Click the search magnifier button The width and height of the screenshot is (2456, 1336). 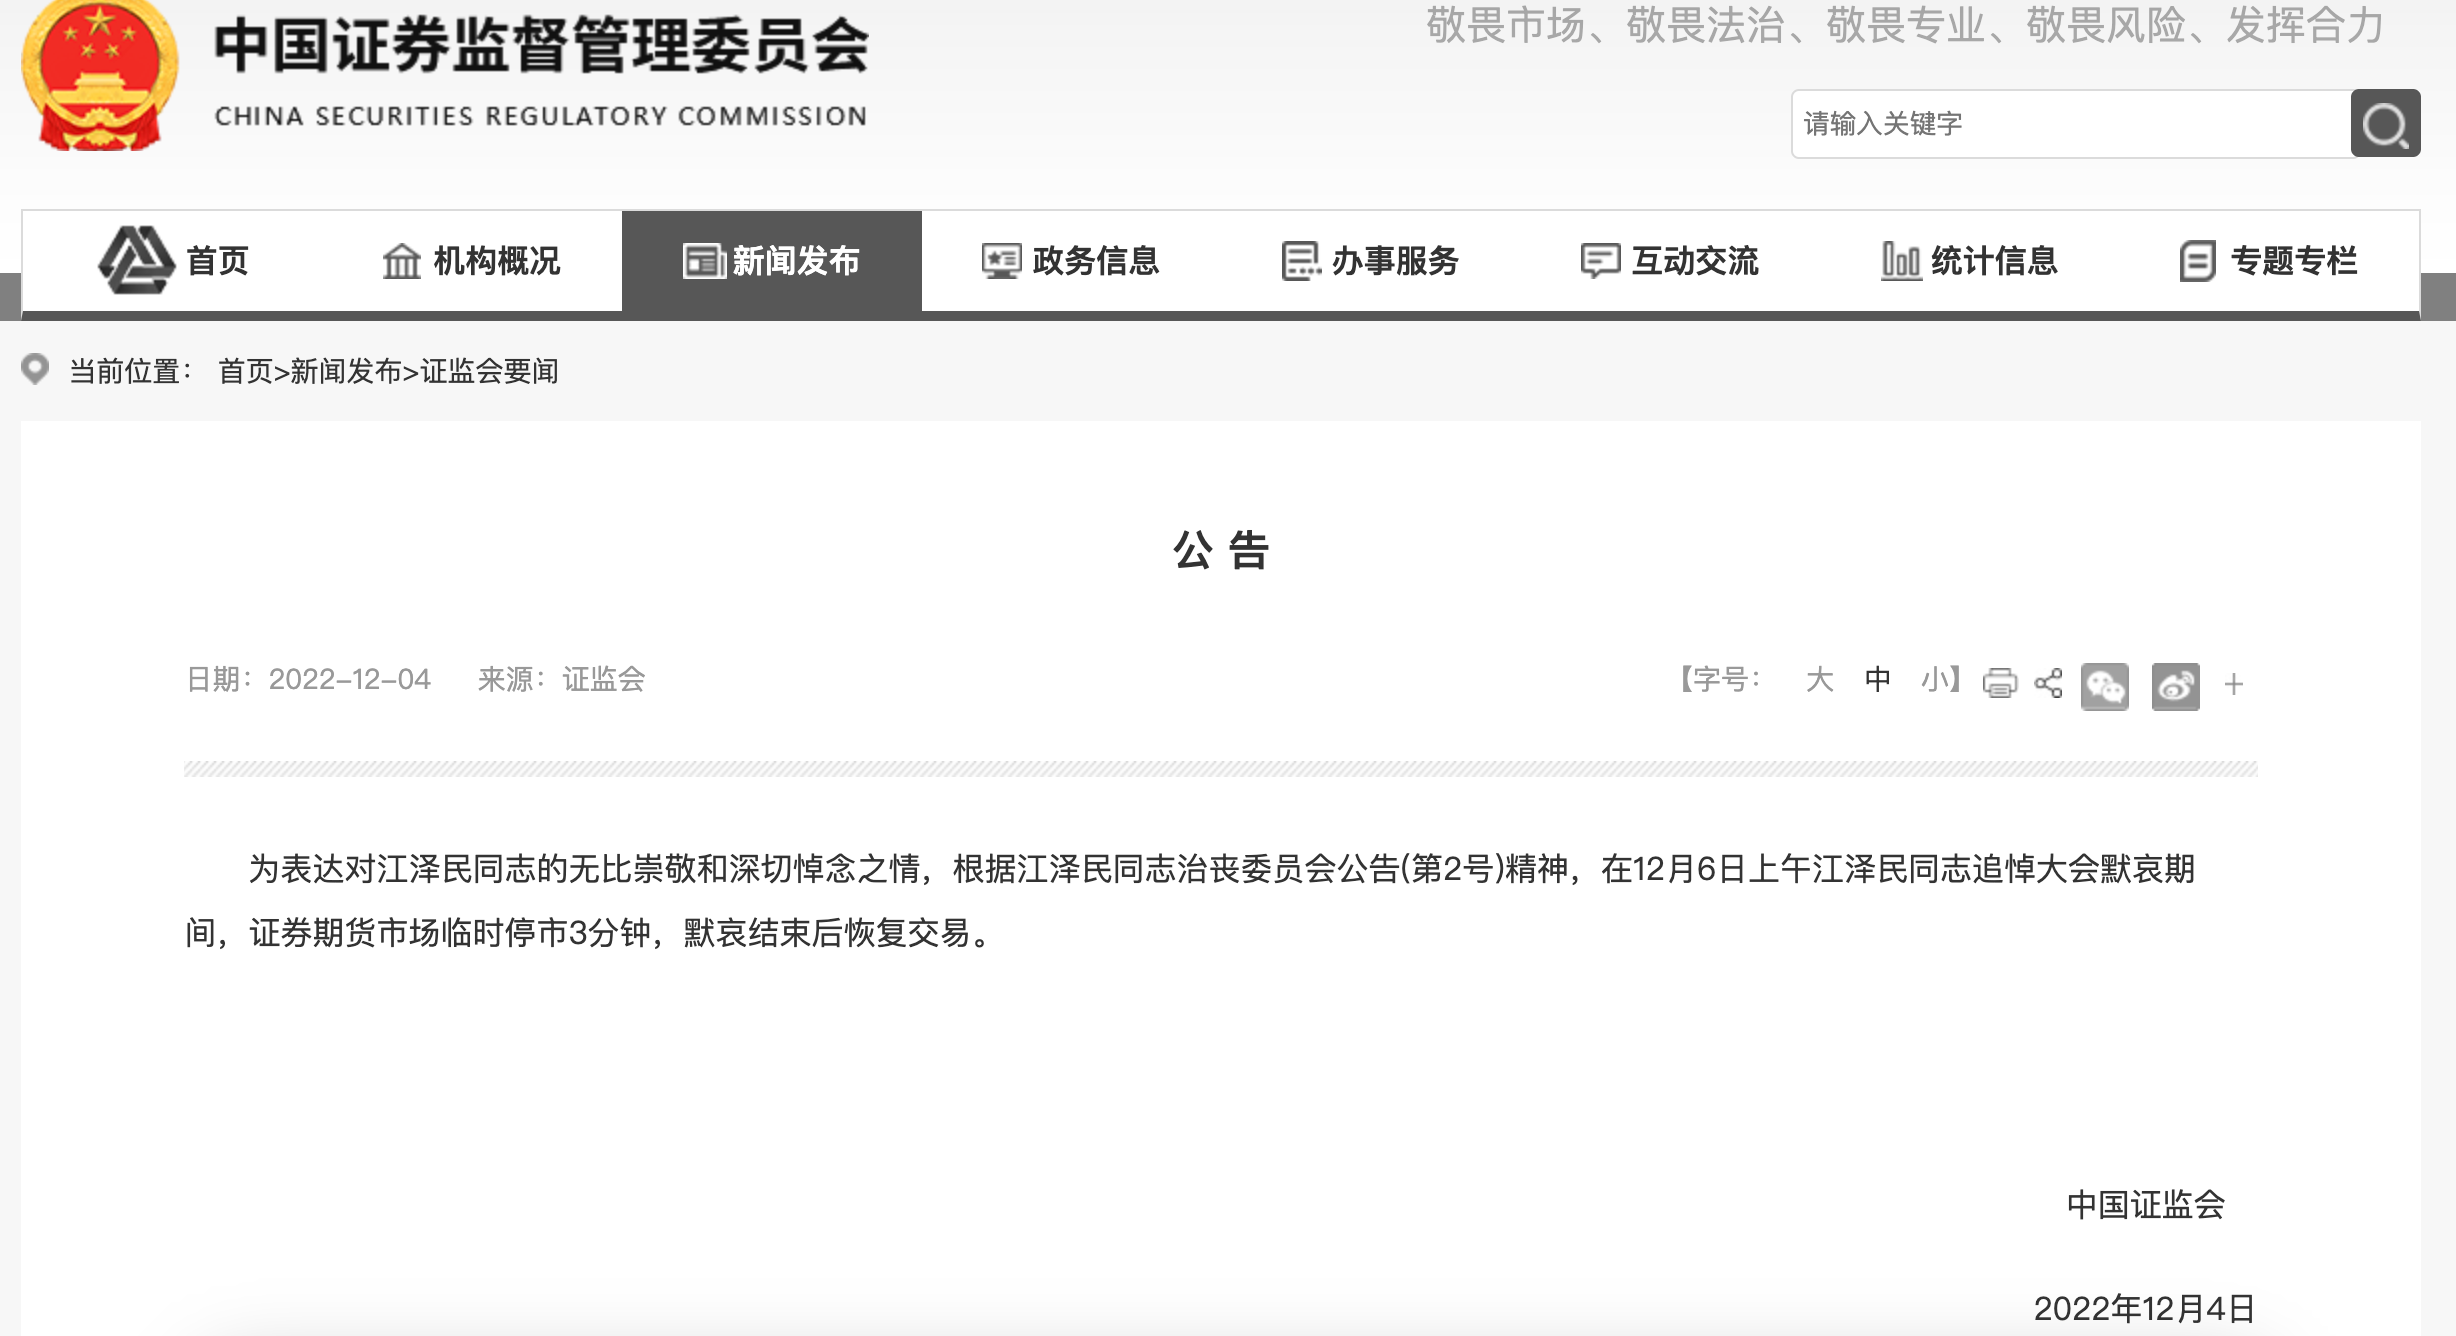(x=2385, y=124)
